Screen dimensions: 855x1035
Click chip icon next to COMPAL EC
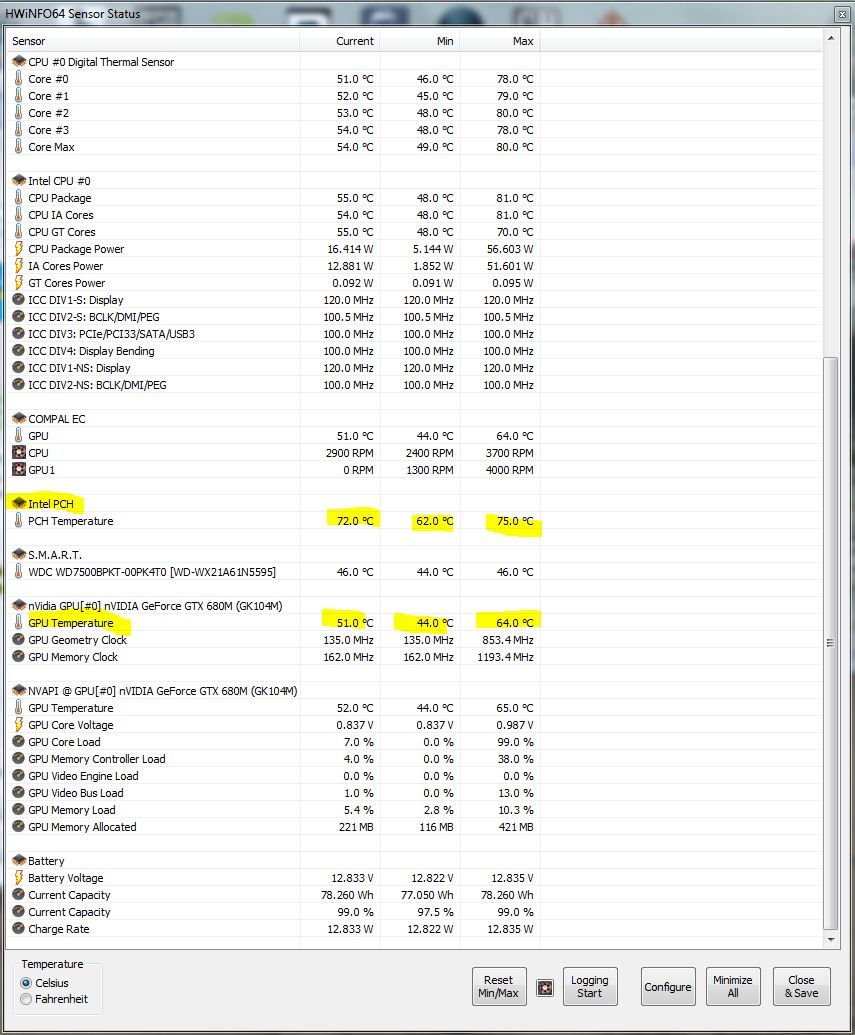19,418
